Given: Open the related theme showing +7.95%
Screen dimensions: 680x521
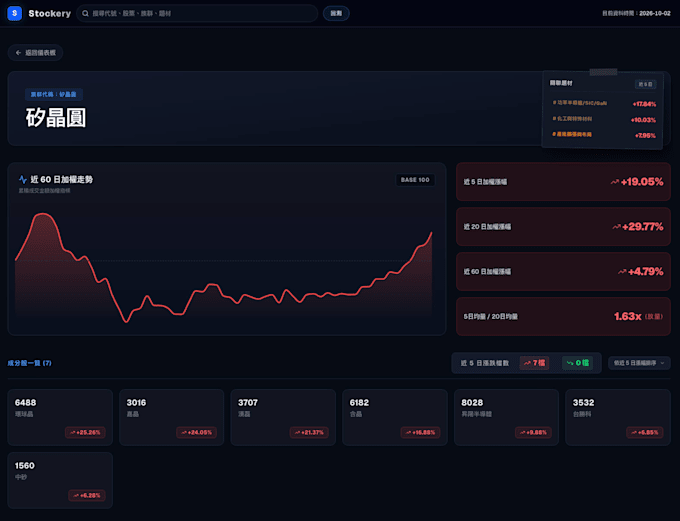Looking at the screenshot, I should coord(572,134).
